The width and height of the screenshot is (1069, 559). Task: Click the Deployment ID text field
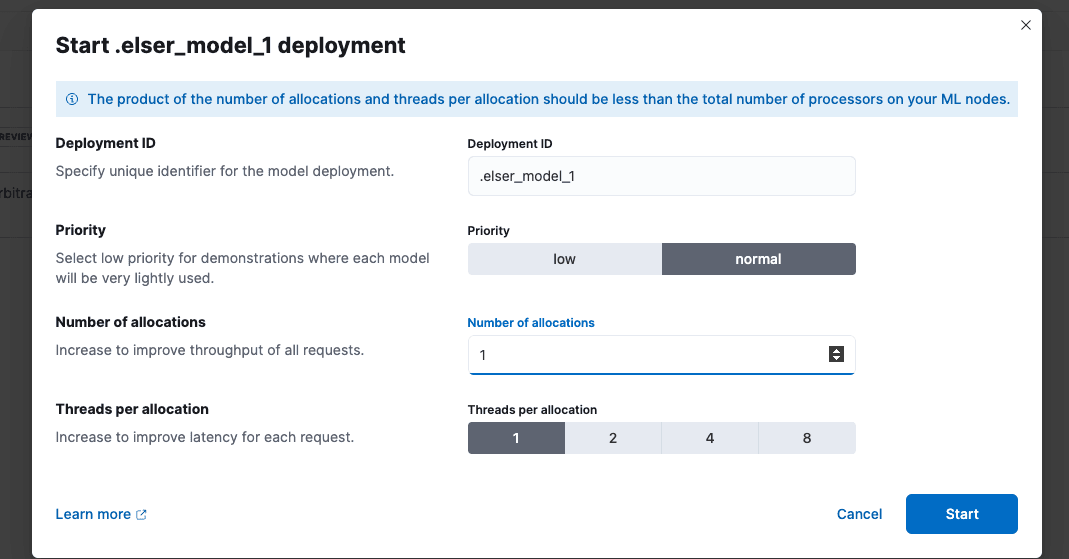pyautogui.click(x=661, y=176)
